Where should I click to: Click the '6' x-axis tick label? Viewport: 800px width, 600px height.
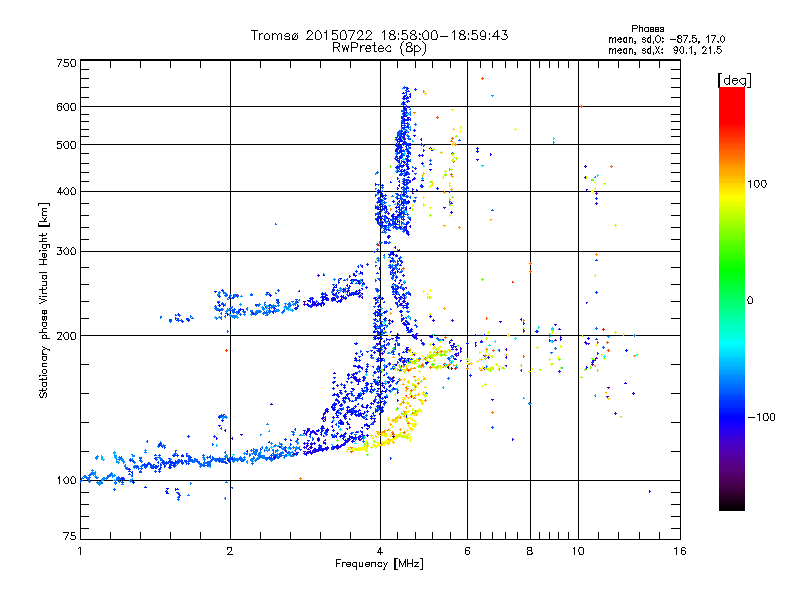467,551
